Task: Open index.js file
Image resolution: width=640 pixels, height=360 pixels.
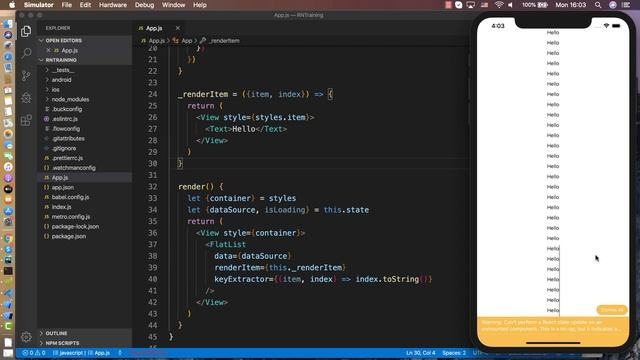Action: point(61,207)
